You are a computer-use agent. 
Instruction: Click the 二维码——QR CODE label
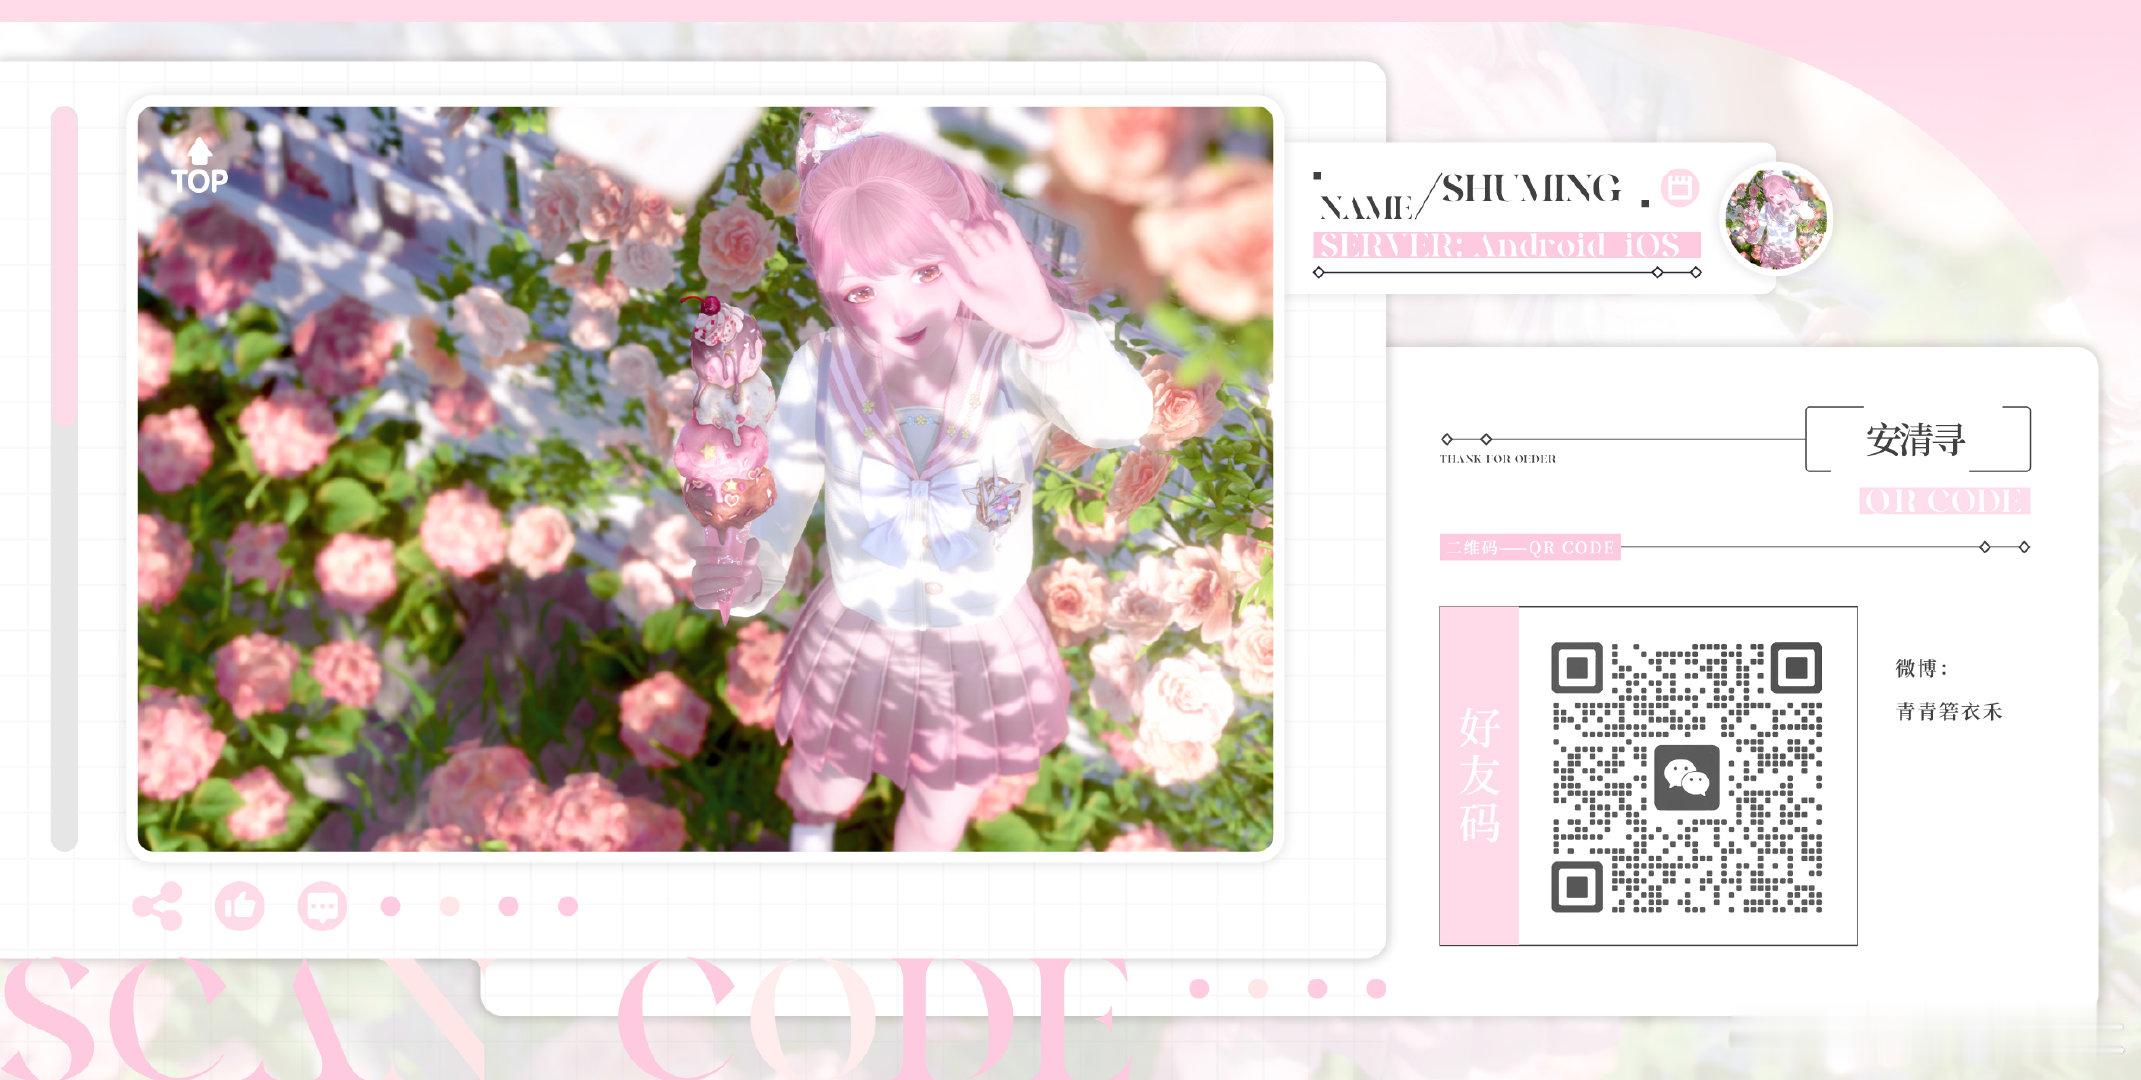(x=1530, y=547)
